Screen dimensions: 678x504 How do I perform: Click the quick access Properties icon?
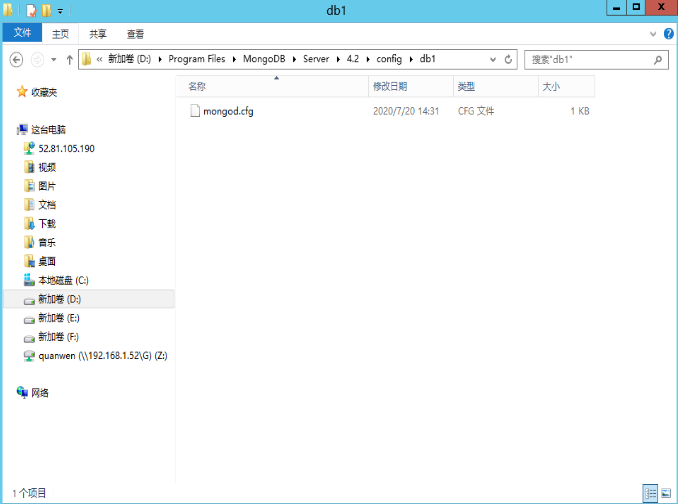pos(31,10)
